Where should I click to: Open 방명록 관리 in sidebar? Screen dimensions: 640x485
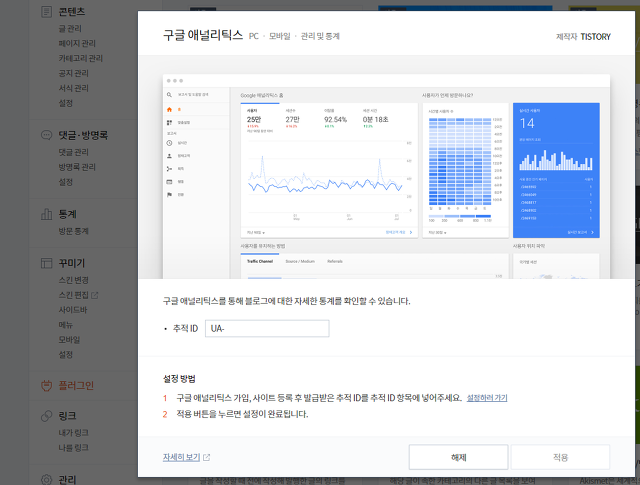pos(77,167)
